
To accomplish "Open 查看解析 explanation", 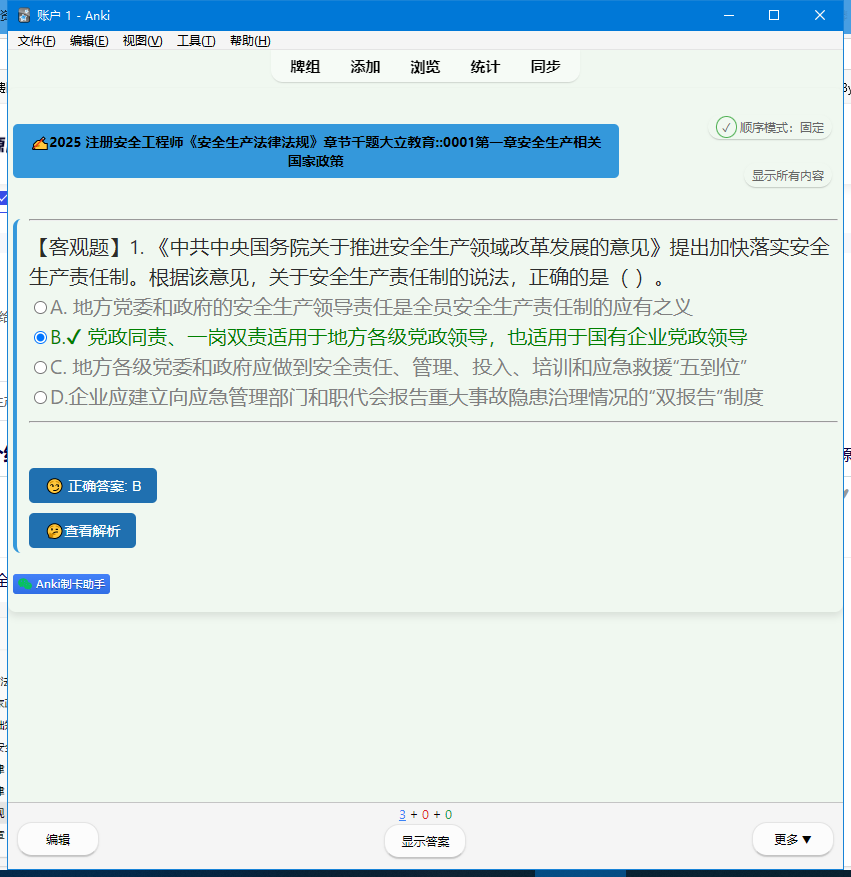I will pos(82,530).
